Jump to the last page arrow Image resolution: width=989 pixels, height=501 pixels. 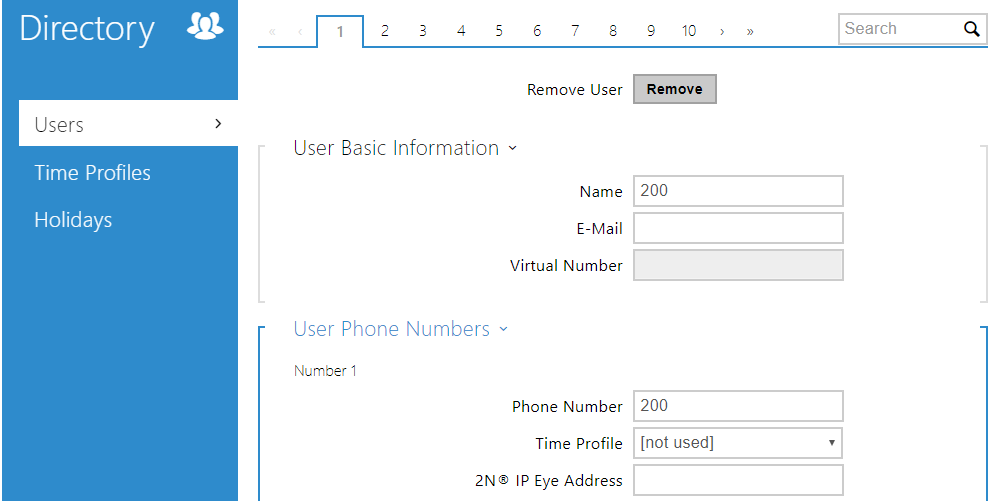[750, 32]
